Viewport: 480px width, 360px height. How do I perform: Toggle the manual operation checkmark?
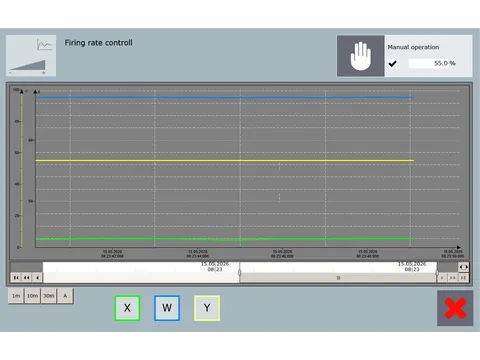(392, 63)
